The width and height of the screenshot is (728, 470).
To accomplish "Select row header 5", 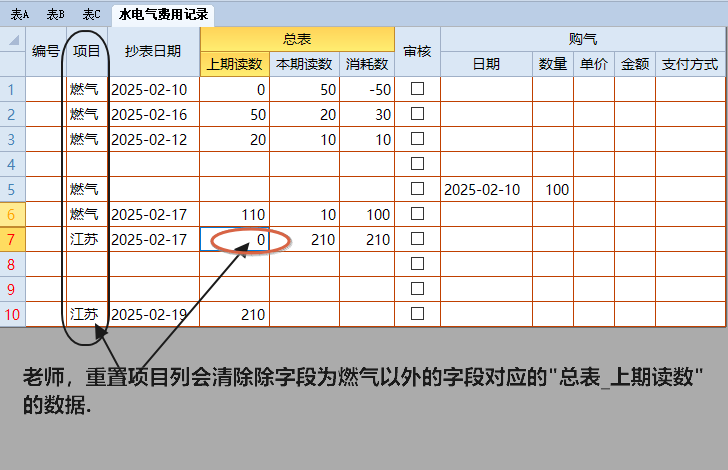I will click(x=13, y=189).
